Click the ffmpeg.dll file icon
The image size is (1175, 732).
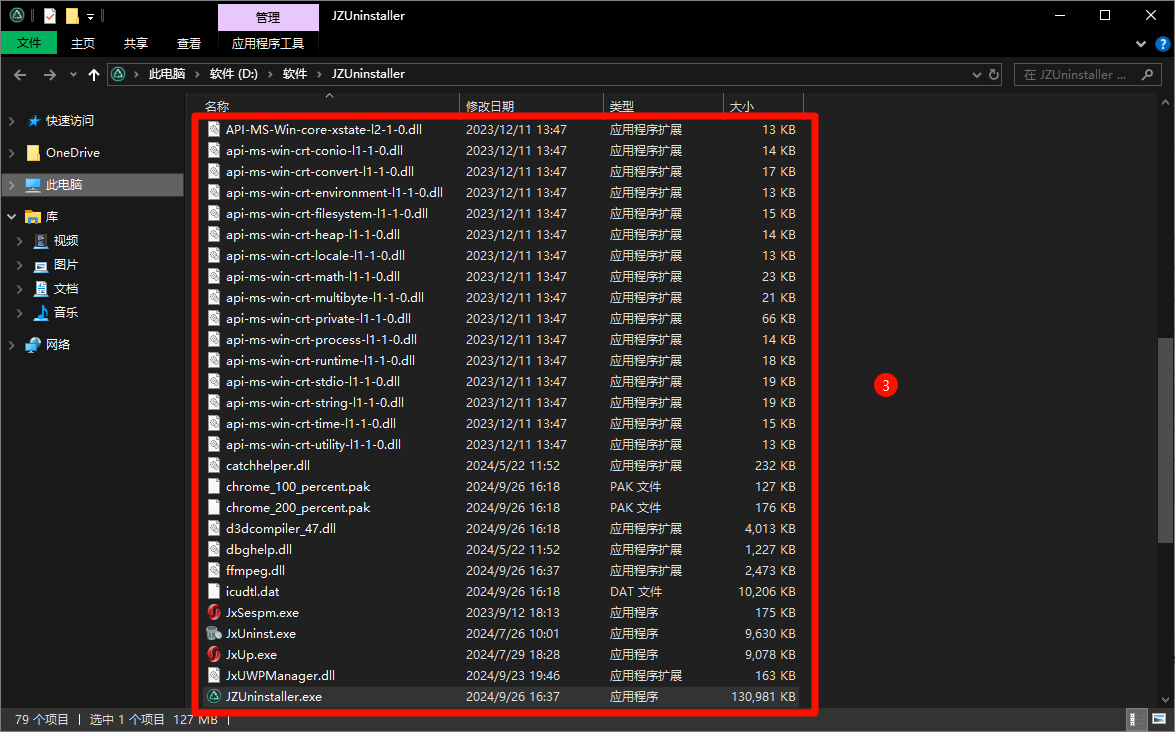[214, 570]
